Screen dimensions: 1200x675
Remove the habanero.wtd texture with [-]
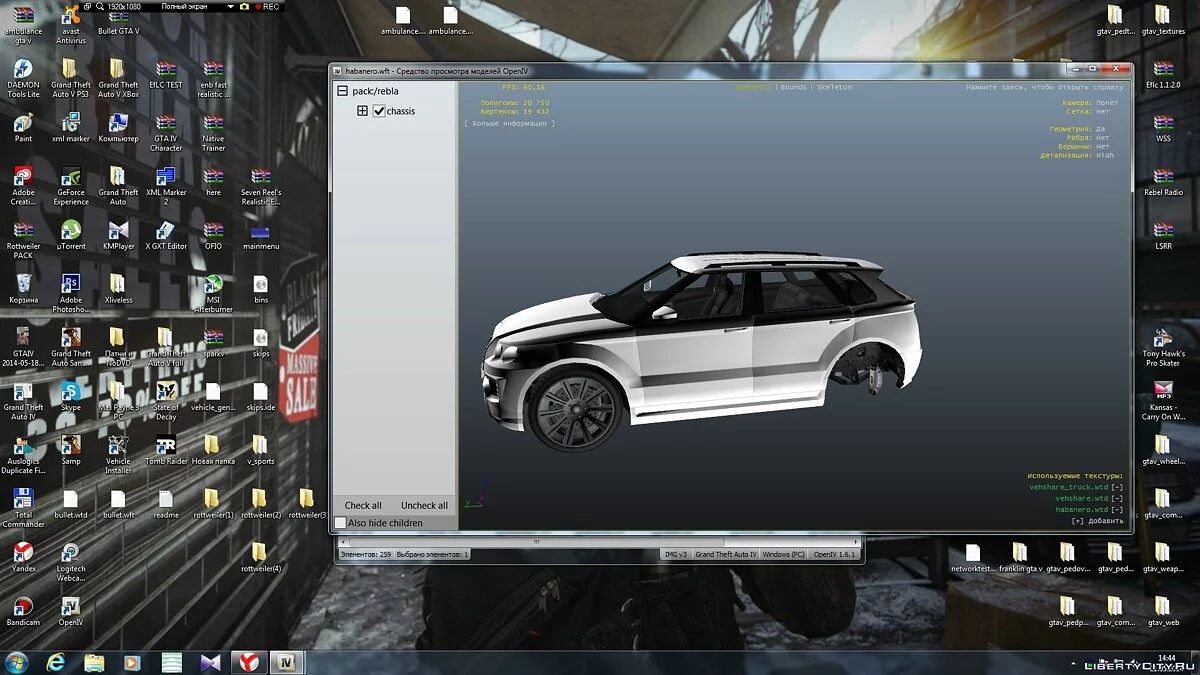pos(1117,509)
